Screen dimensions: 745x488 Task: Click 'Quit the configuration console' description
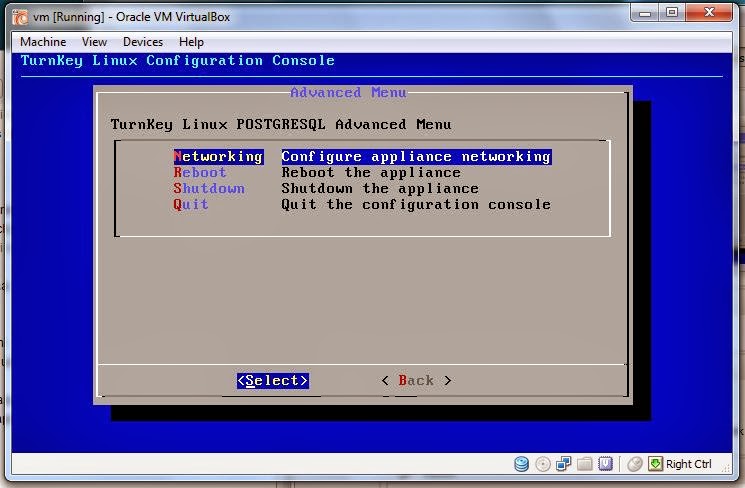pyautogui.click(x=416, y=204)
